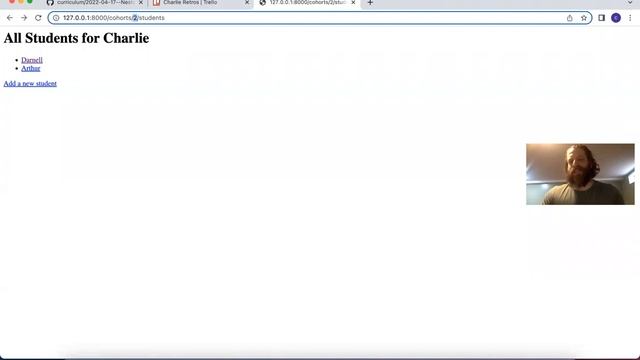
Task: Open the browser side panel
Action: click(x=601, y=18)
